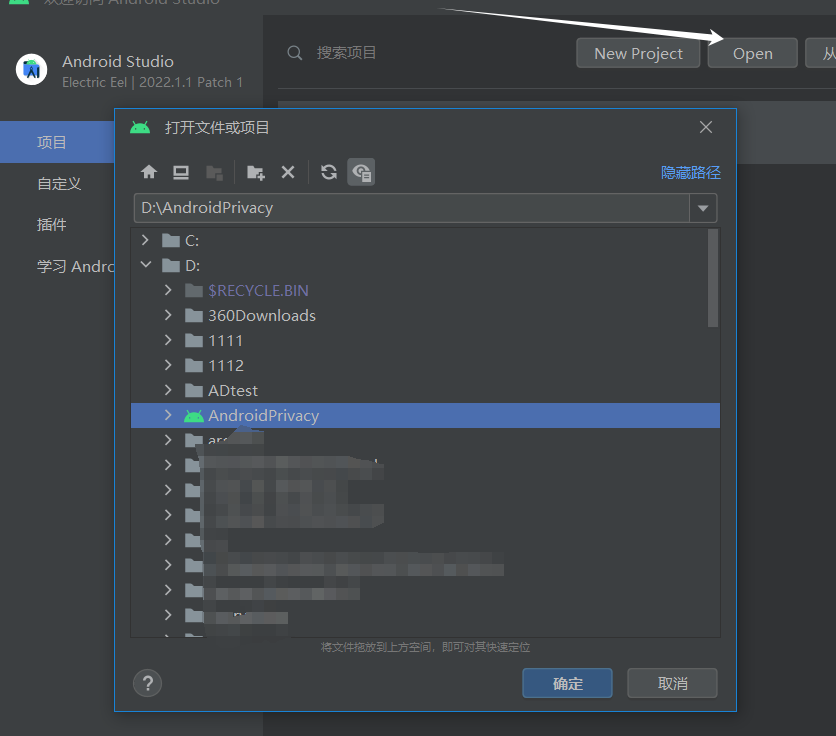This screenshot has width=836, height=736.
Task: Click the folder icon beside 1112
Action: pyautogui.click(x=194, y=365)
